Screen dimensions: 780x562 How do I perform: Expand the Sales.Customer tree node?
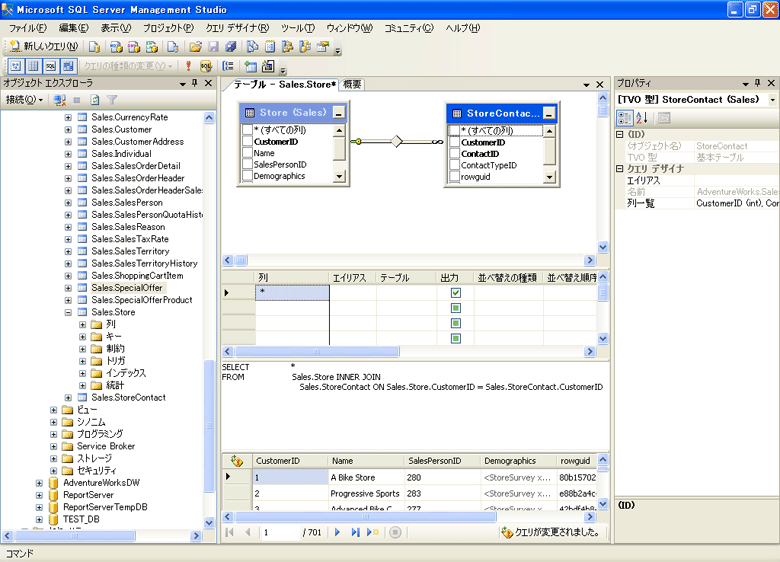tap(68, 130)
